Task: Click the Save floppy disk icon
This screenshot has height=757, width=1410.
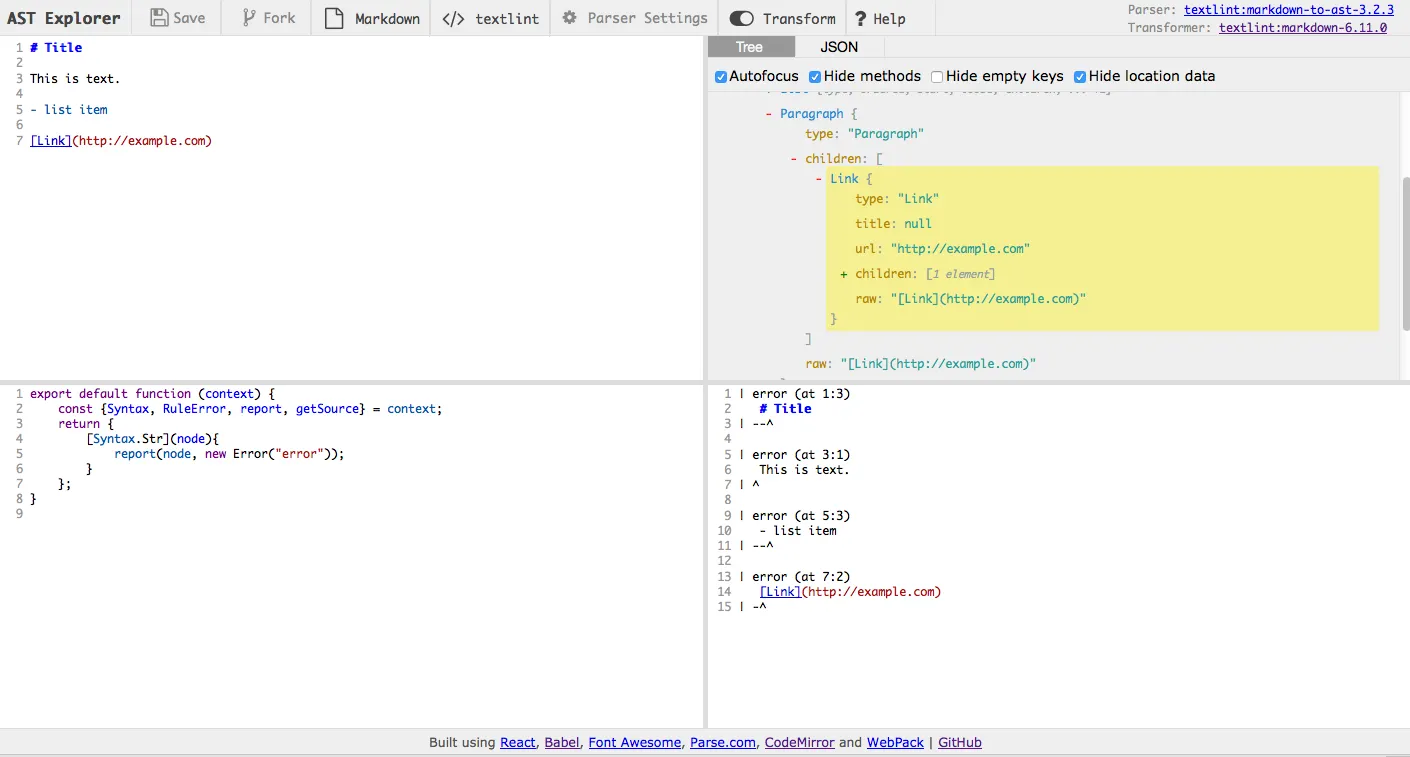Action: tap(160, 18)
